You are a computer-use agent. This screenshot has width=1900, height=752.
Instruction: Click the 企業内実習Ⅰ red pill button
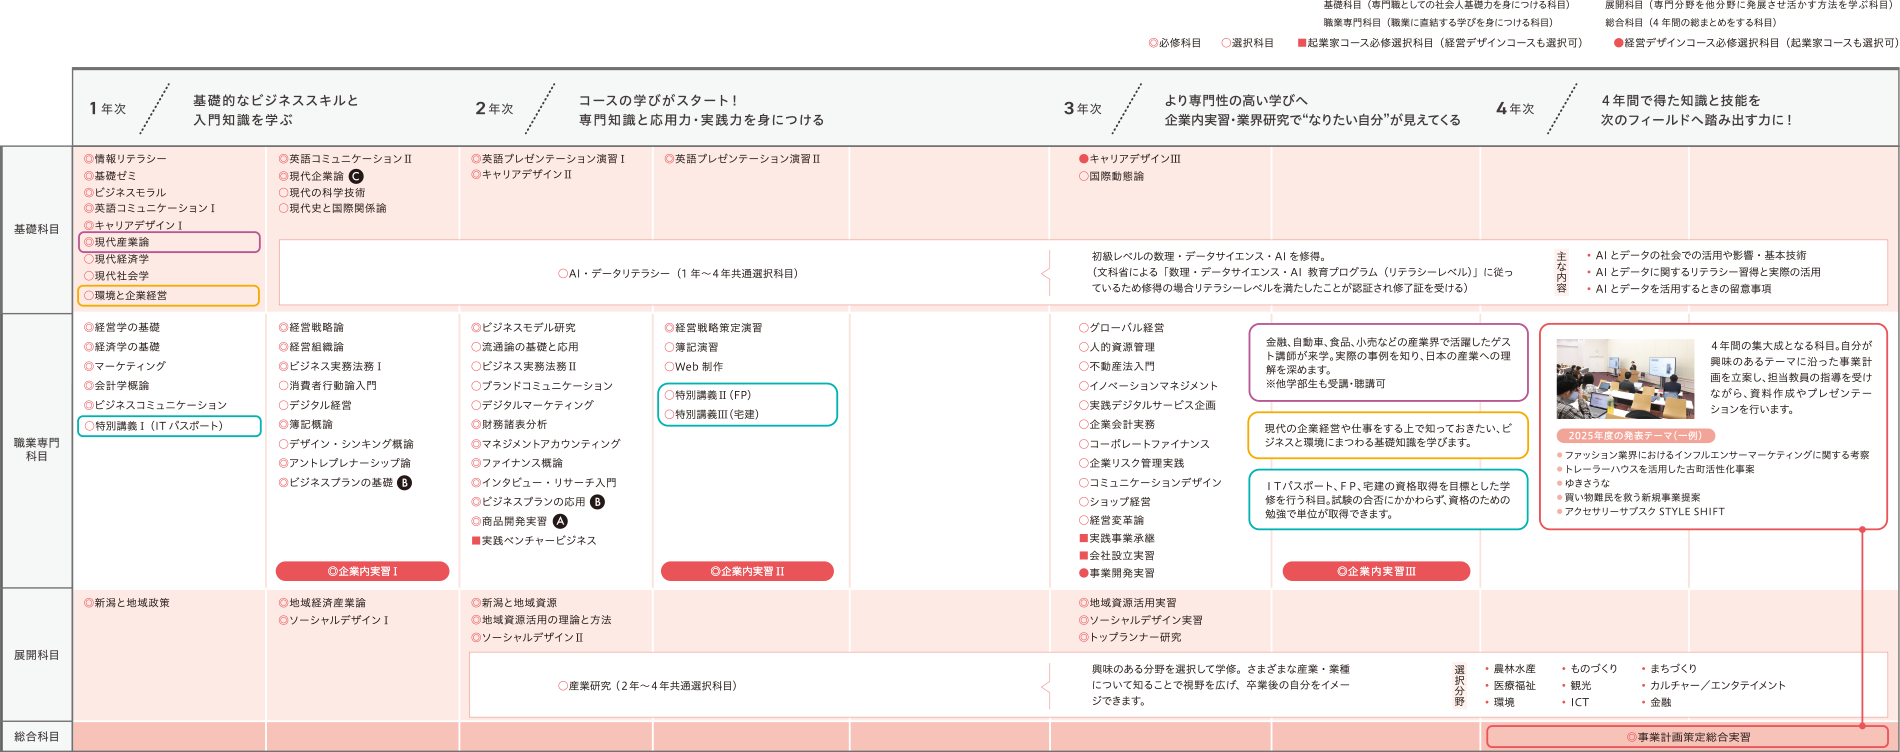click(362, 571)
